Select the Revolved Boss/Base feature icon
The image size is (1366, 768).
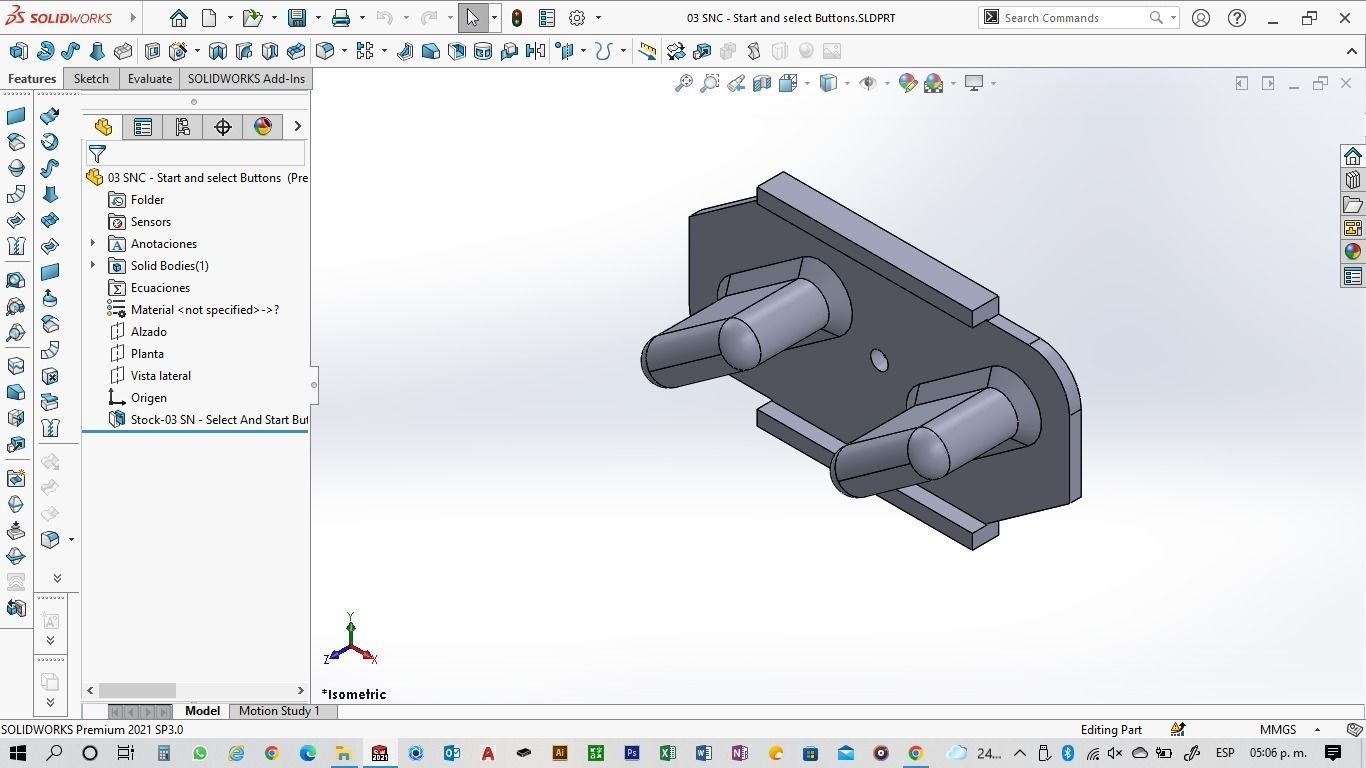click(x=45, y=51)
